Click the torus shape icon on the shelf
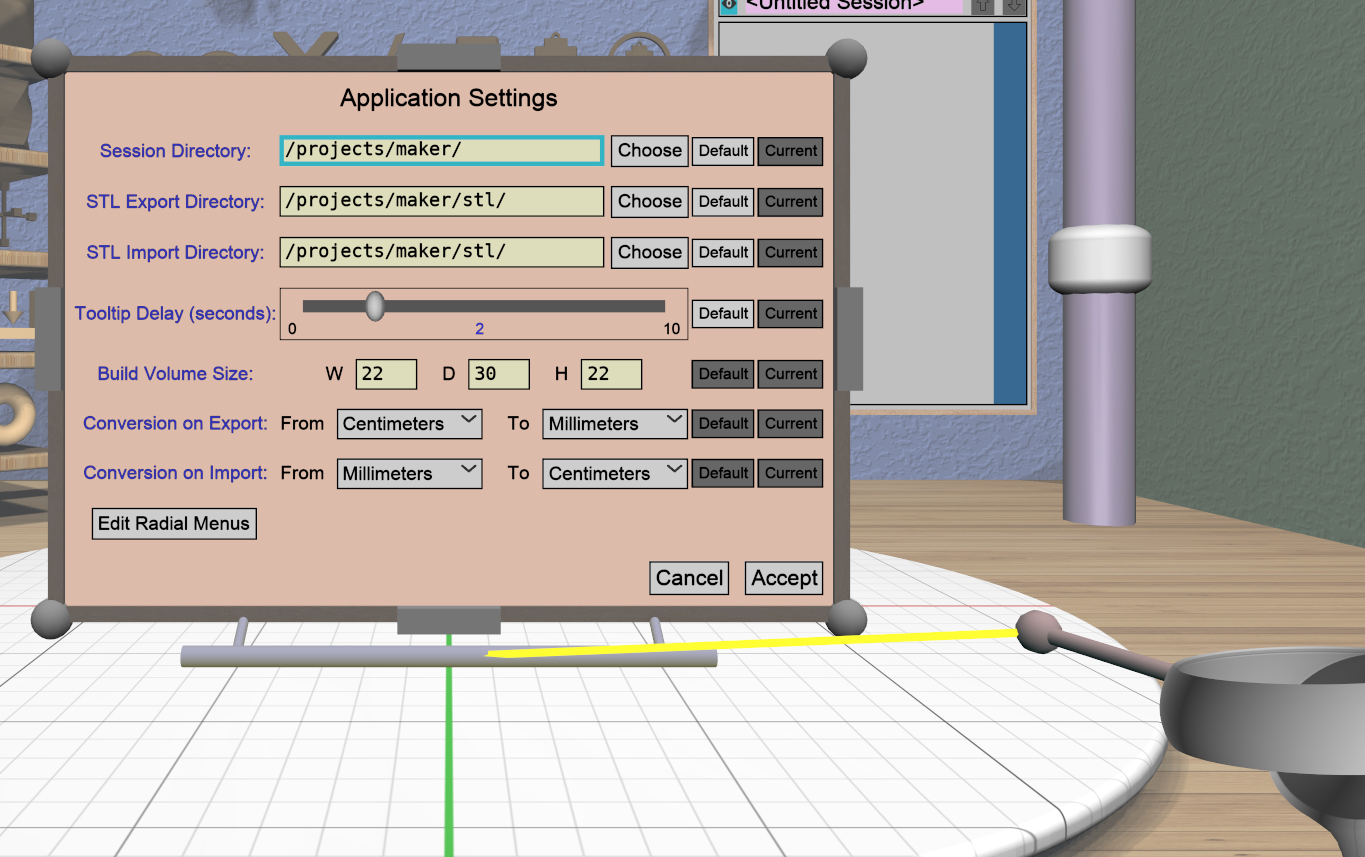 [x=16, y=416]
